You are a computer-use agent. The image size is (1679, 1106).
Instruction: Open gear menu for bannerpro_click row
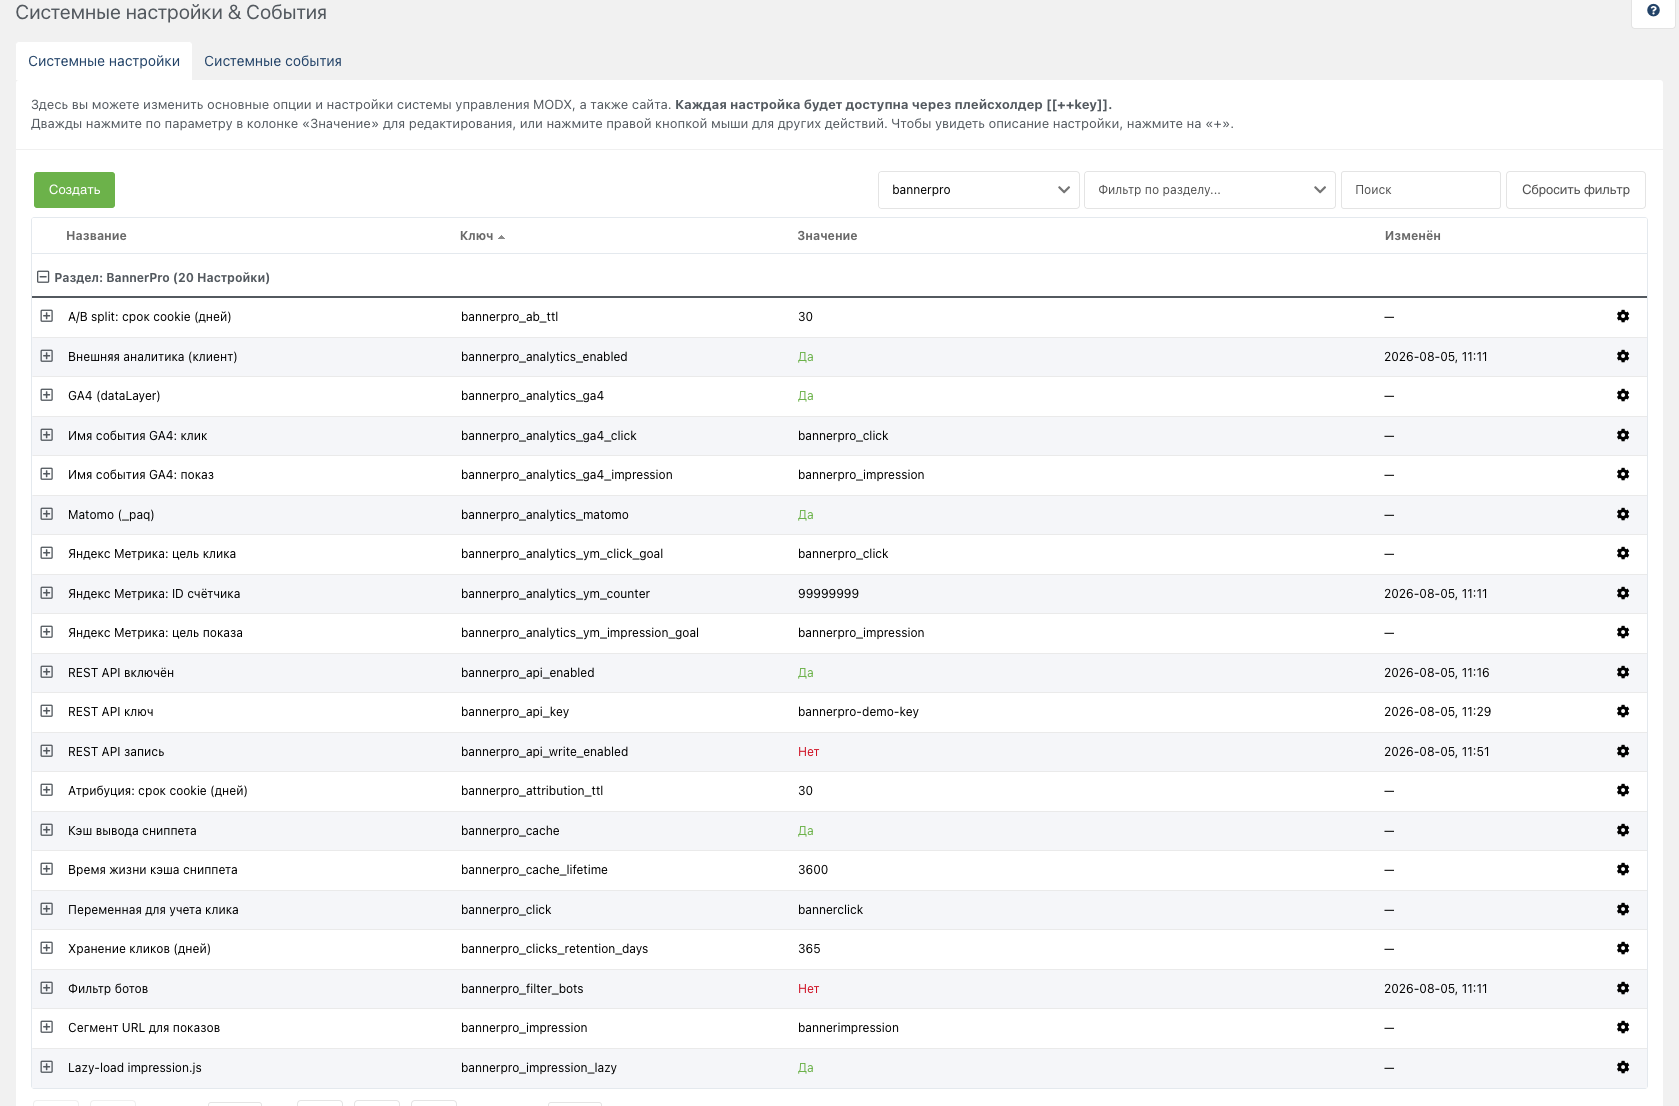click(1623, 909)
